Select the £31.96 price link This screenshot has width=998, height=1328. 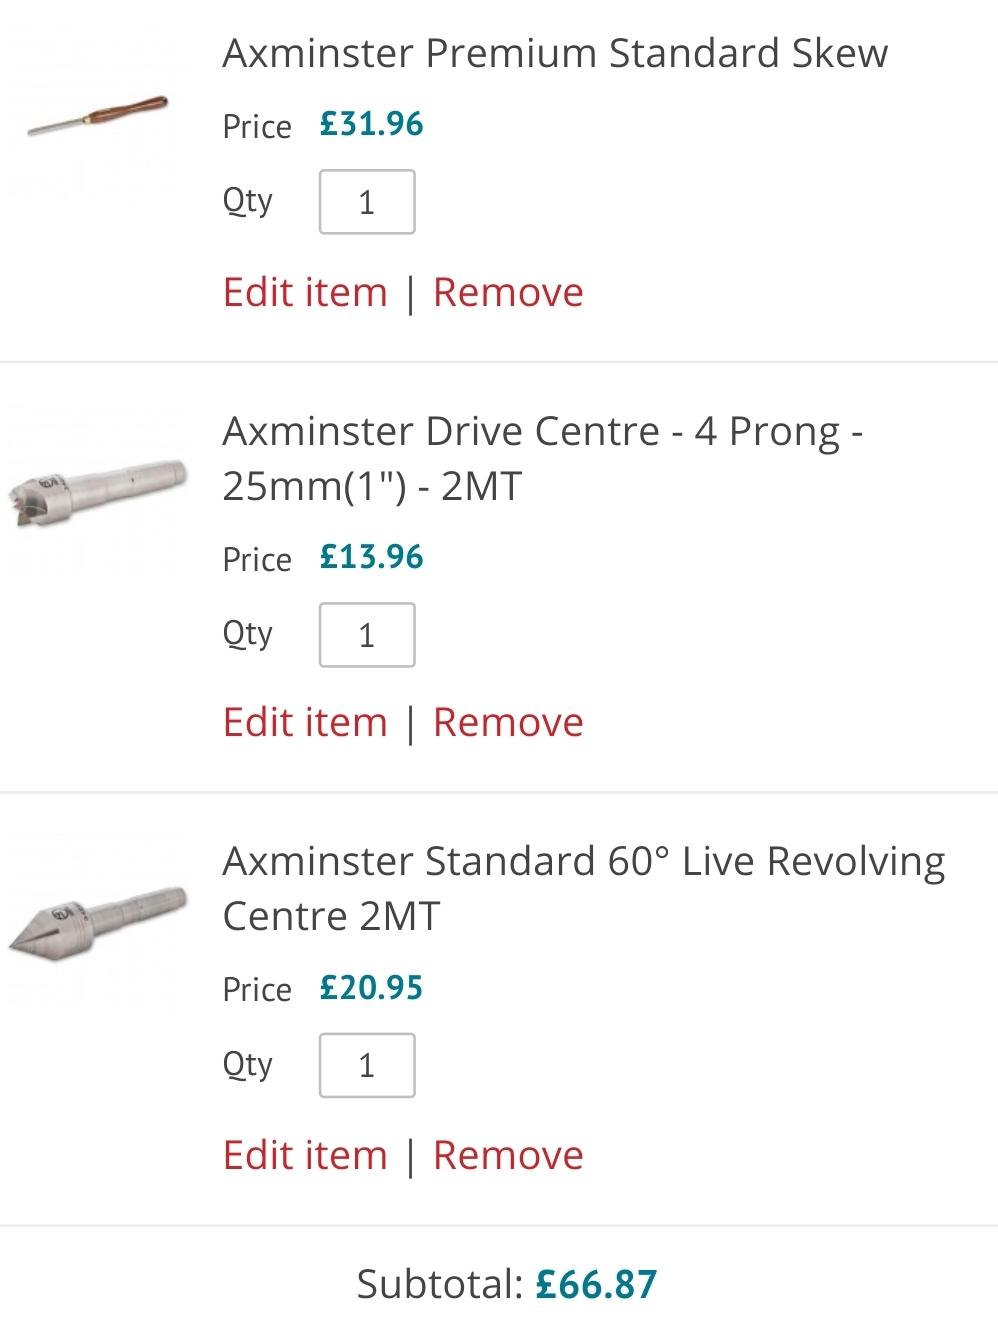point(370,124)
